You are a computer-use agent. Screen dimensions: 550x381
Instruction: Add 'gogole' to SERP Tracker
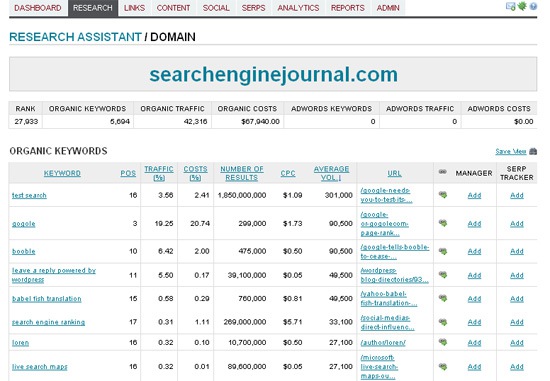(517, 224)
